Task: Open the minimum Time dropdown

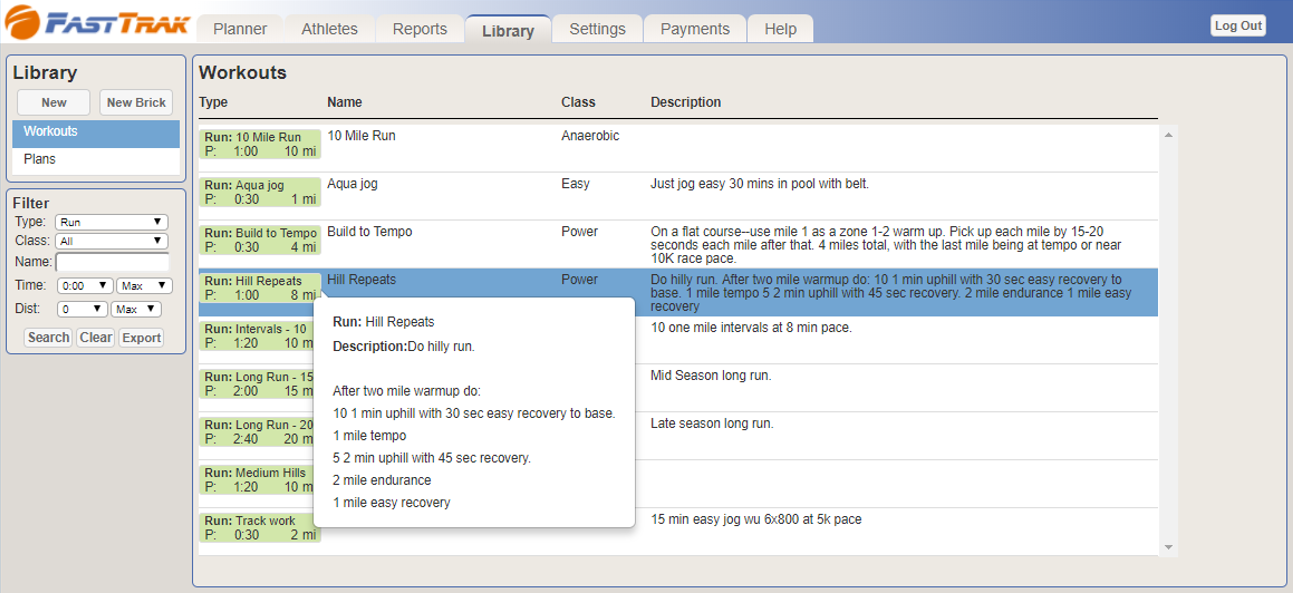Action: [x=84, y=286]
